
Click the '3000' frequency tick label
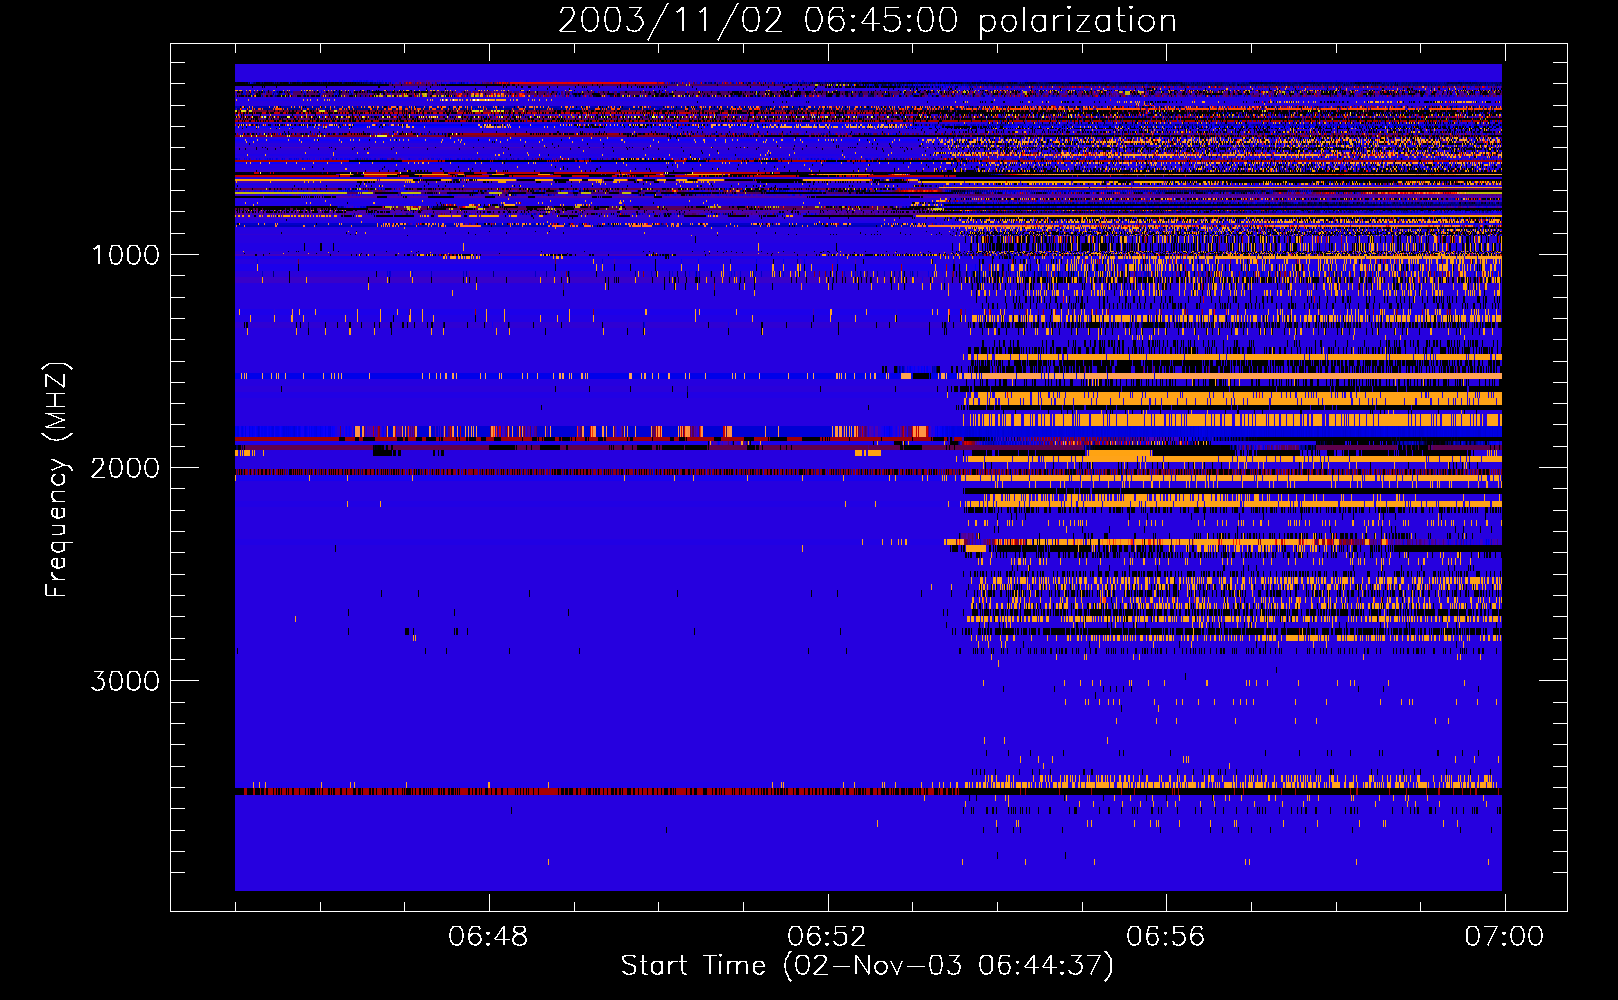pos(126,681)
